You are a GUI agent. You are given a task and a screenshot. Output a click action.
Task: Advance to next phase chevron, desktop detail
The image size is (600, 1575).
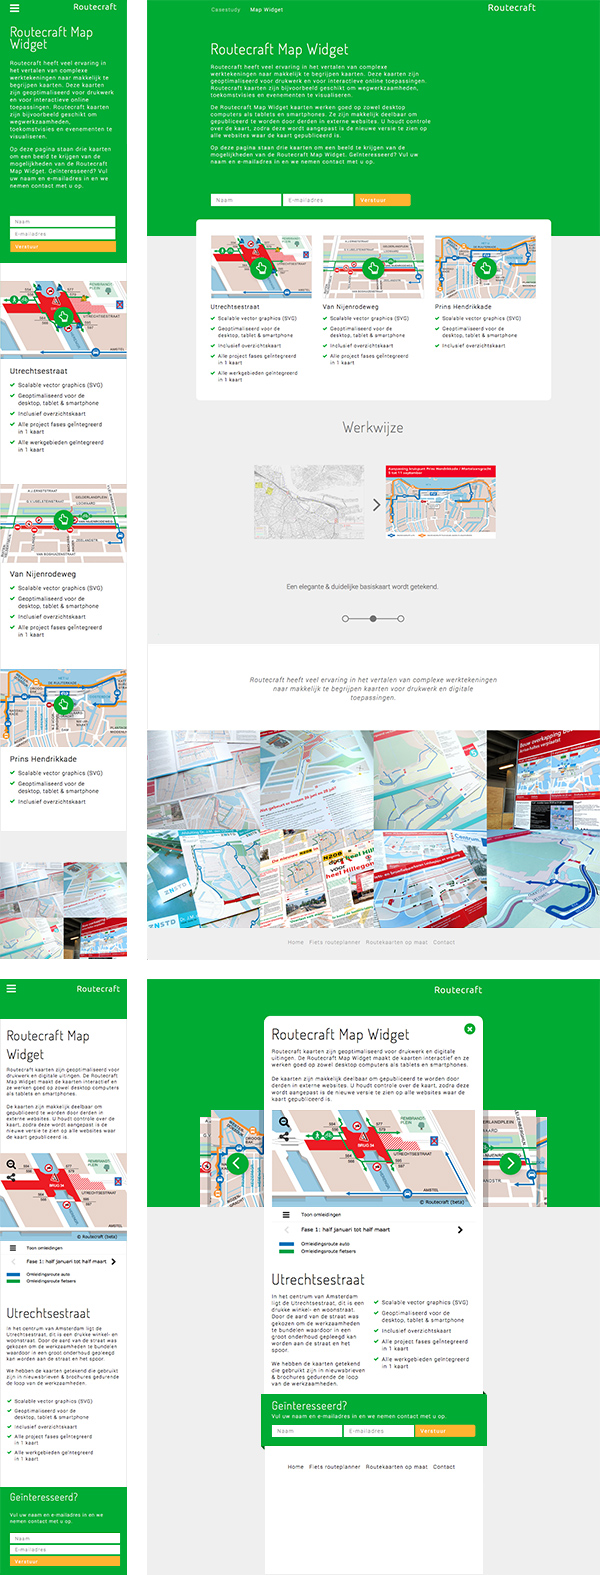tap(460, 1230)
